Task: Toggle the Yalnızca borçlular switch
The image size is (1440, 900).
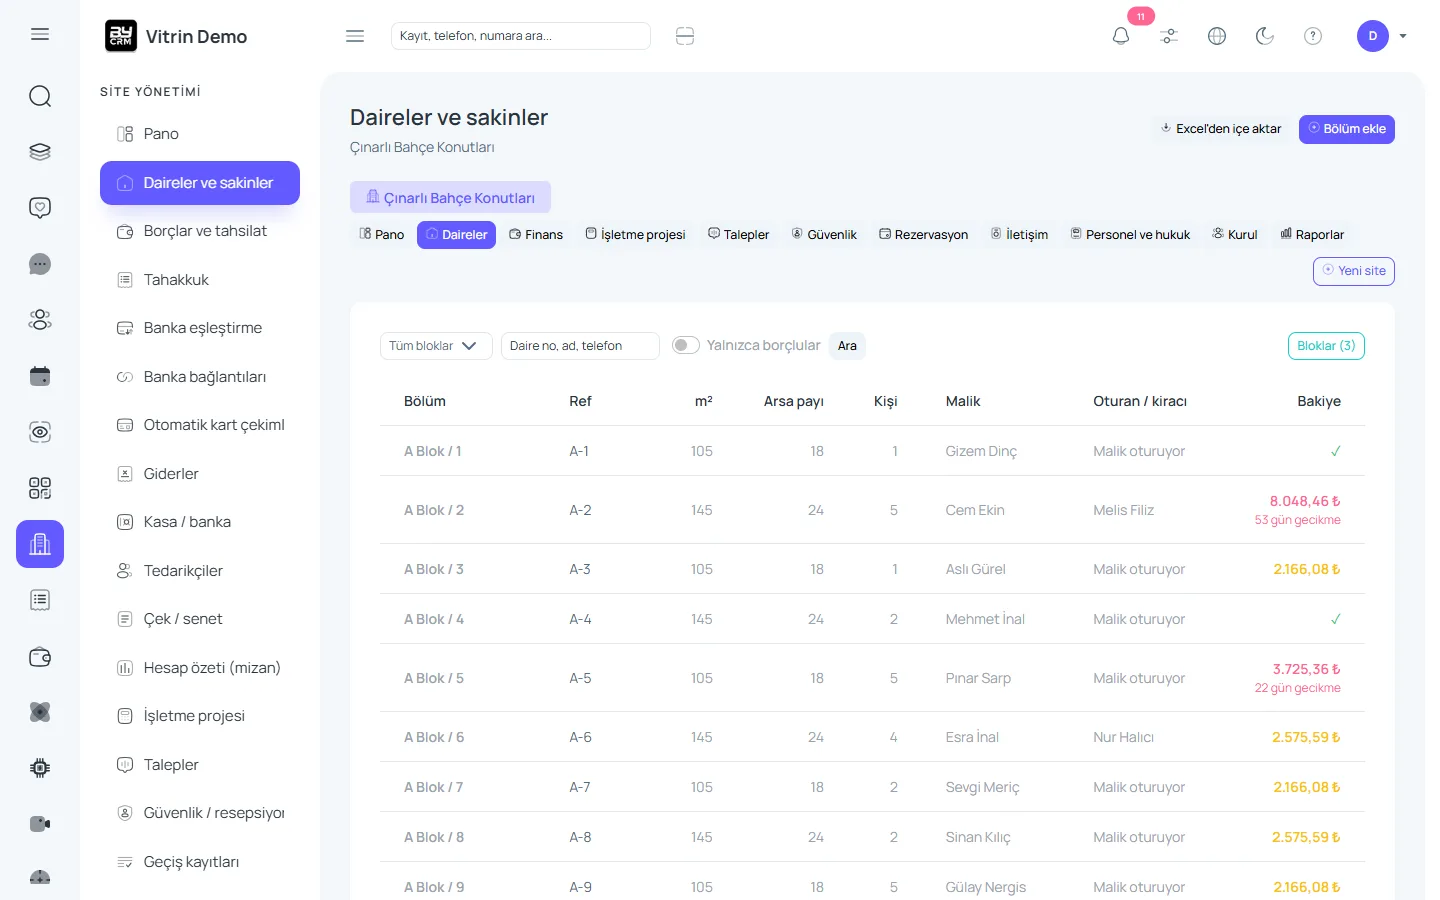Action: (686, 345)
